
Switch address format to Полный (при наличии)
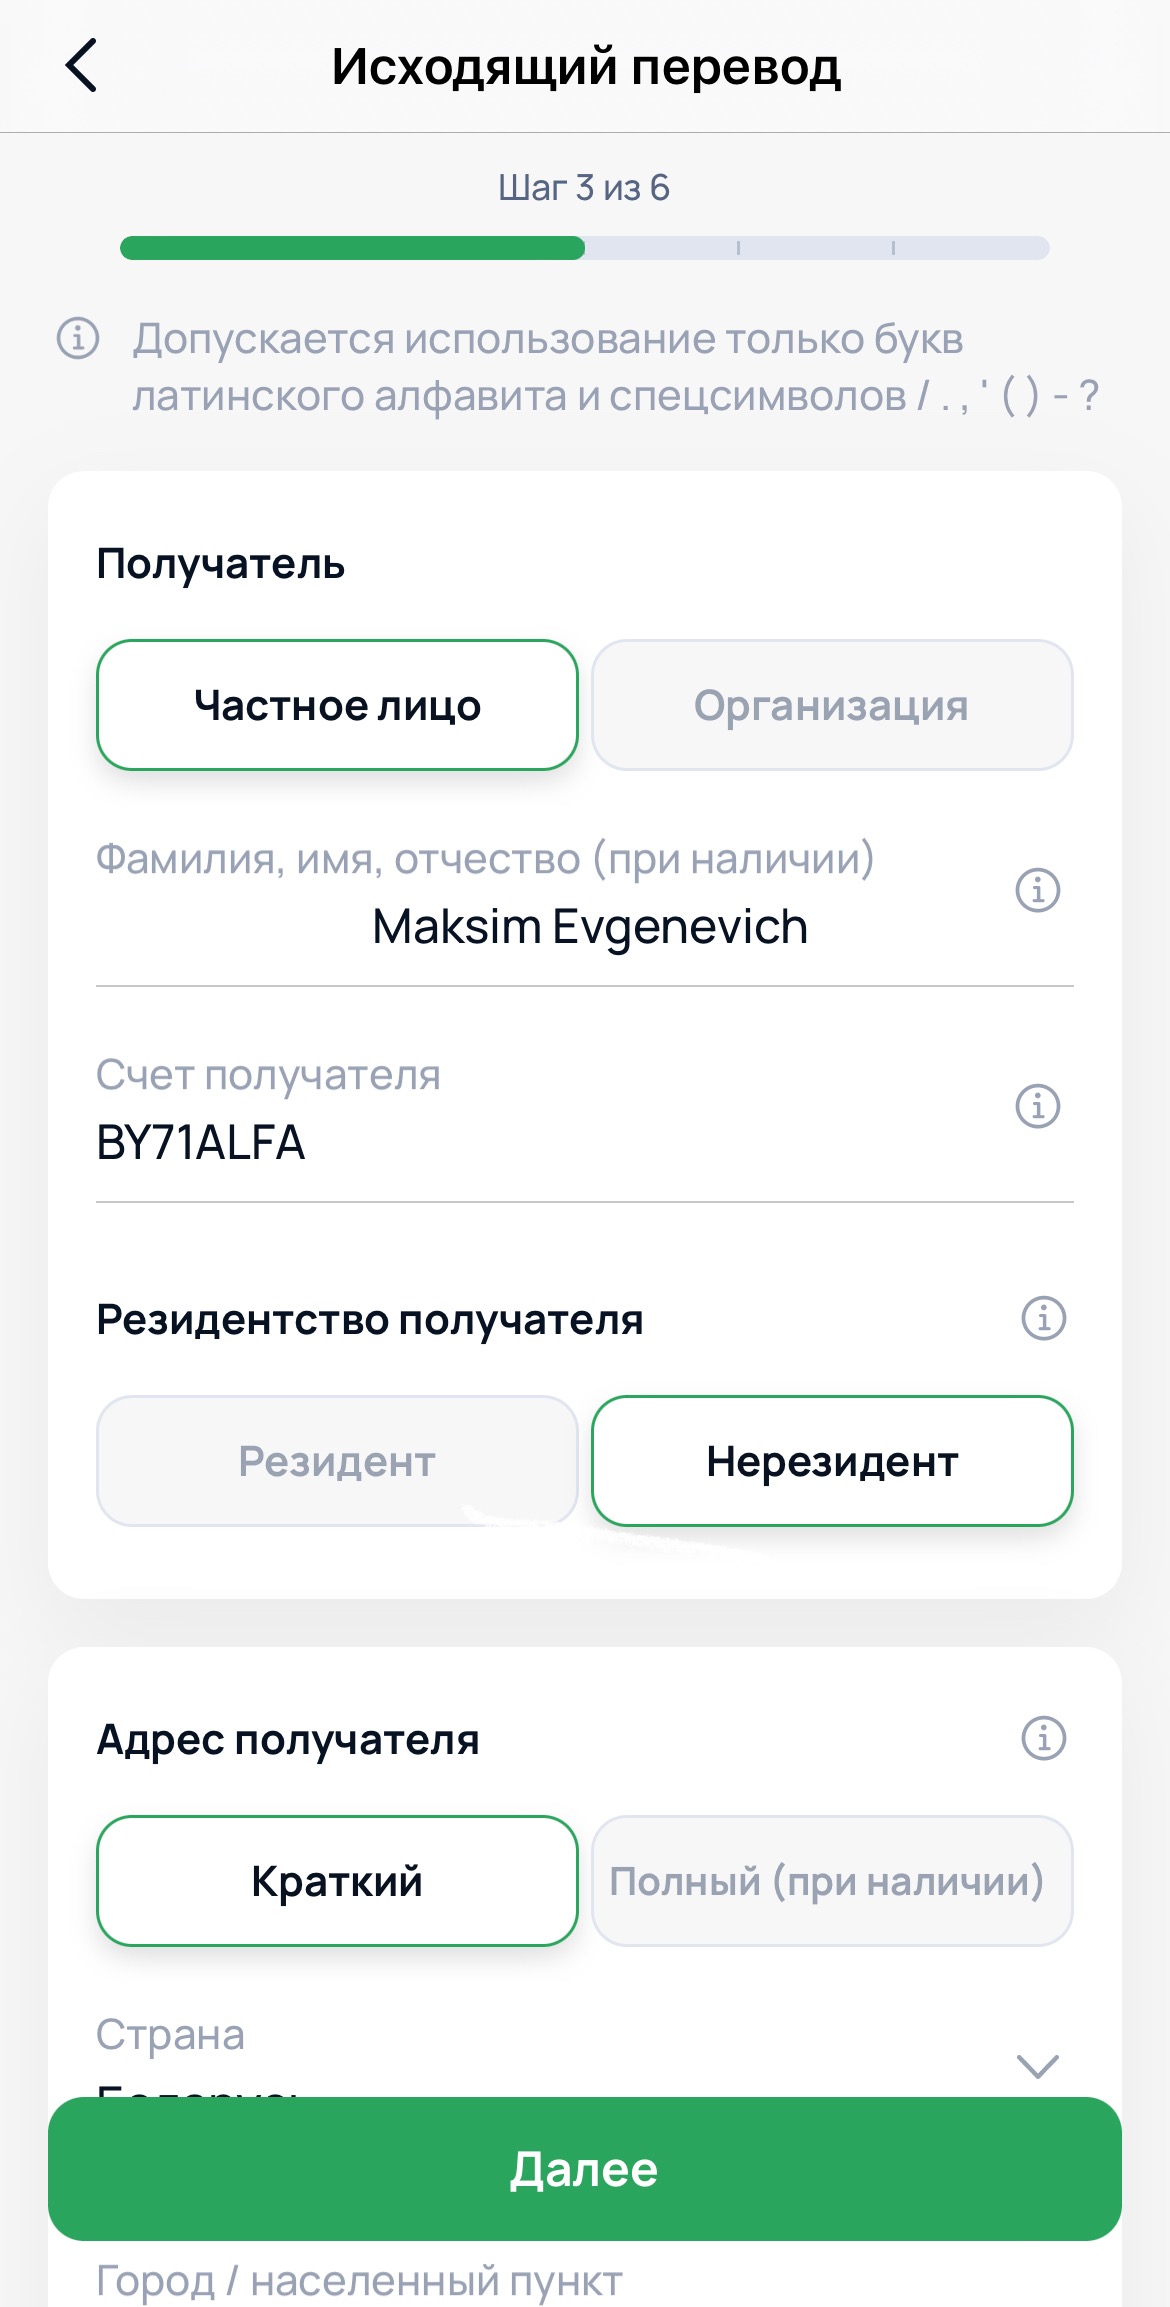831,1881
